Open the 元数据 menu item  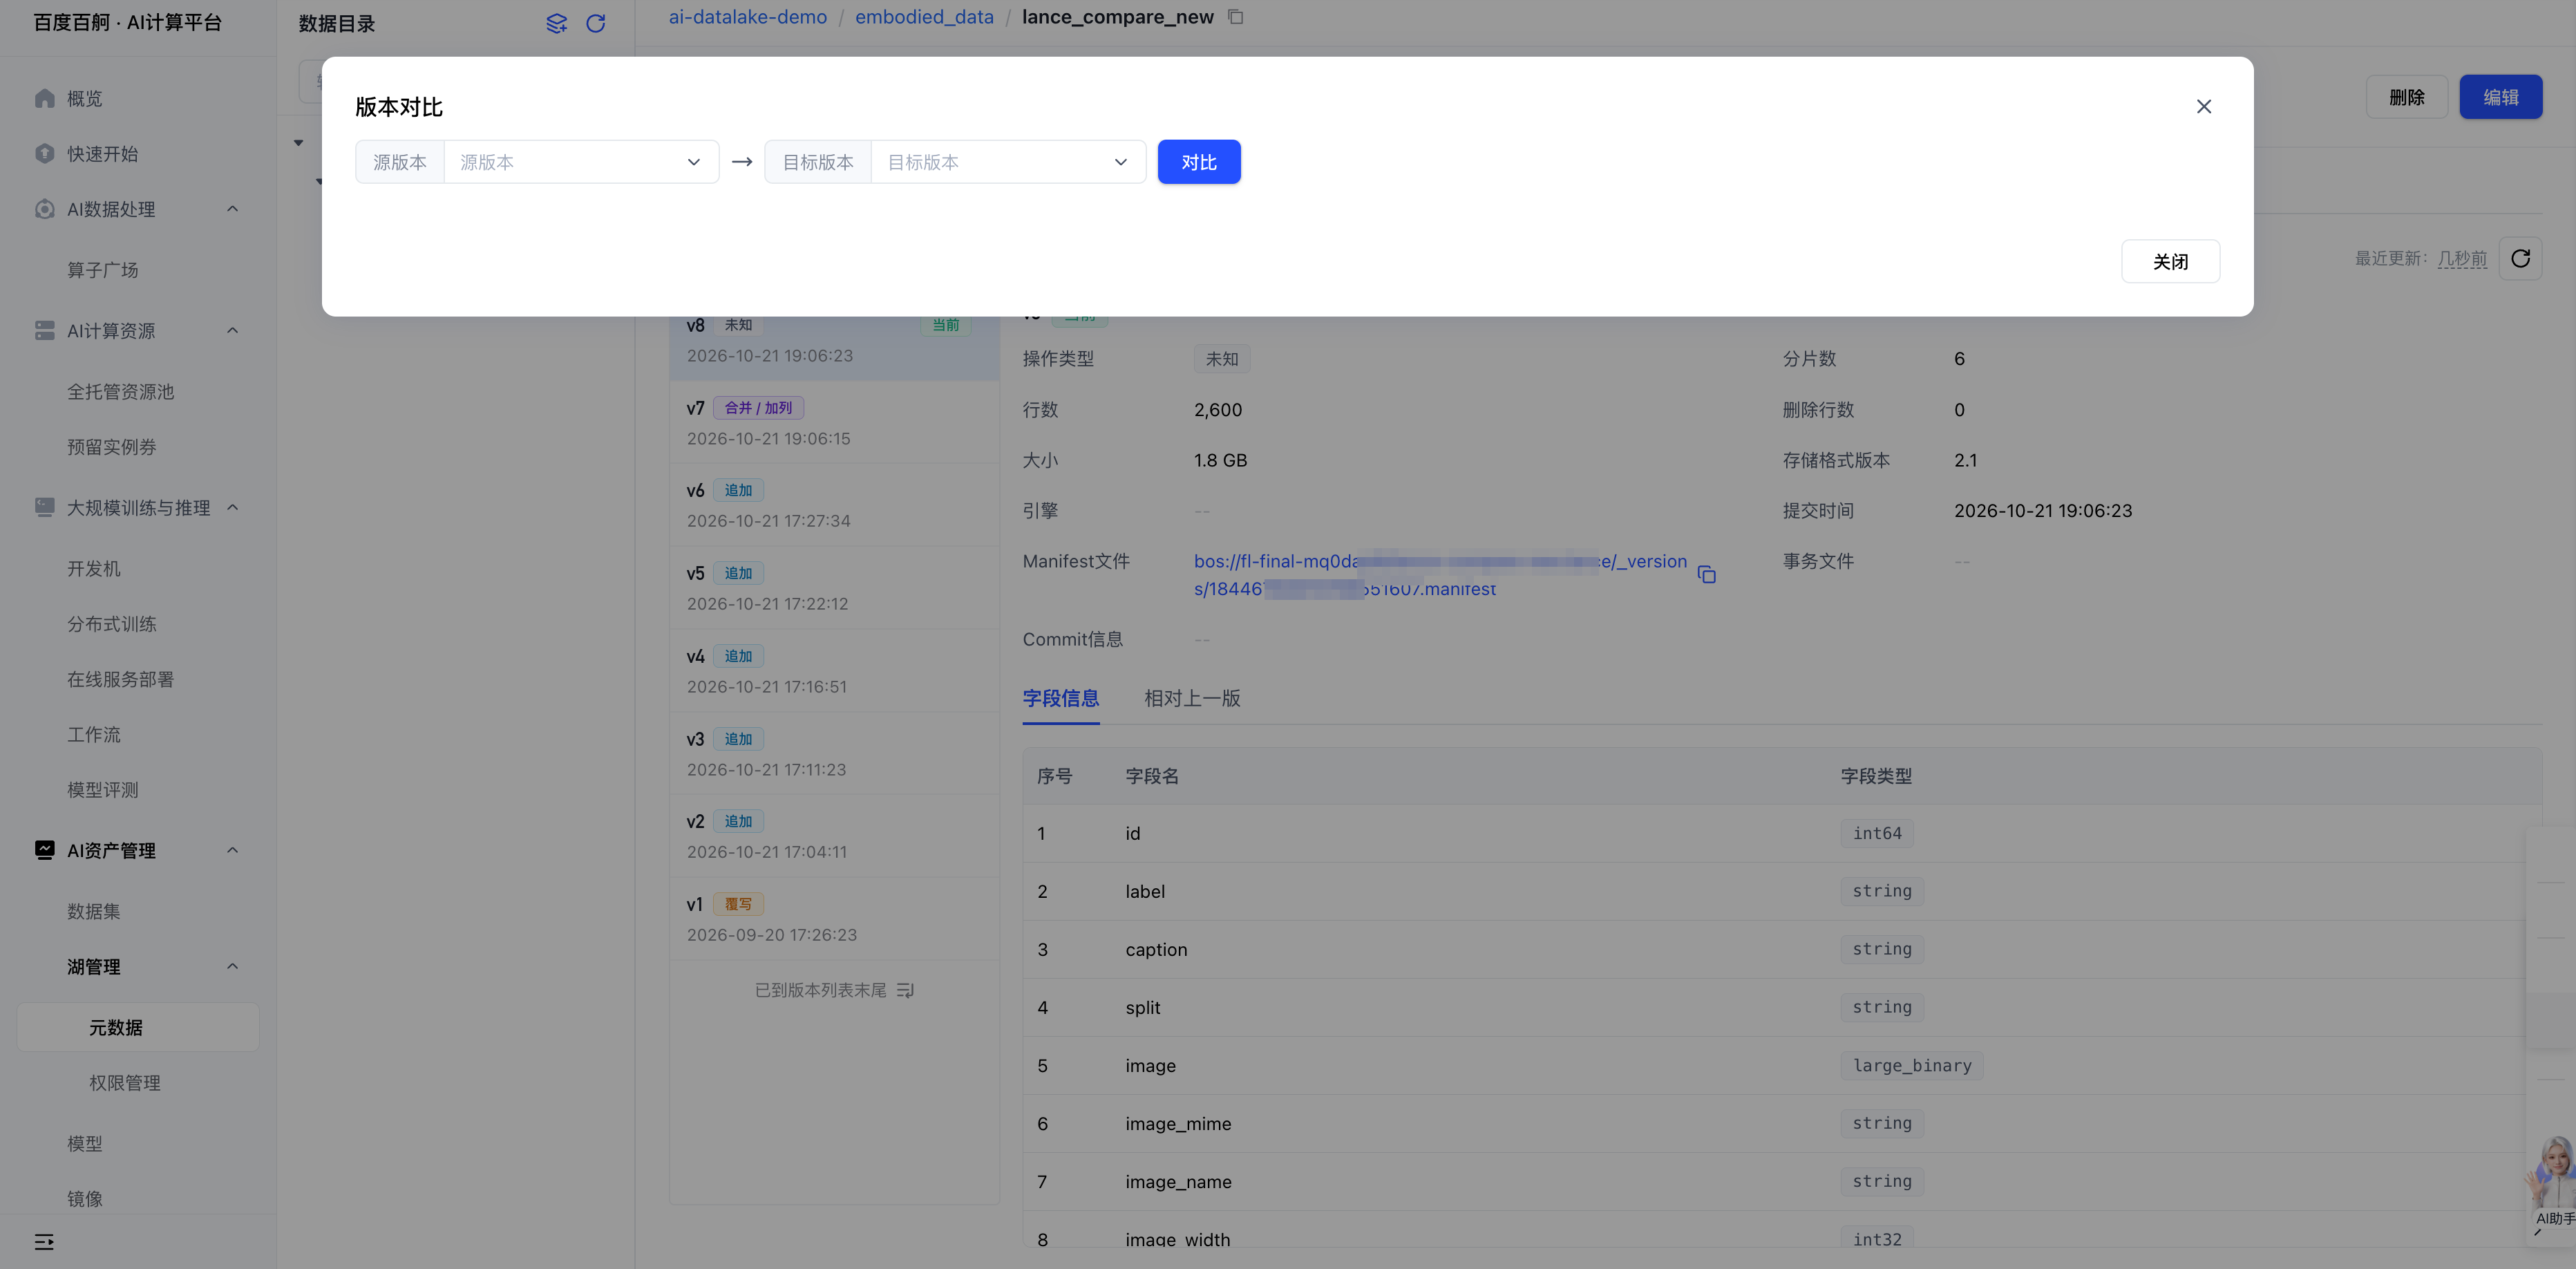[x=139, y=1027]
